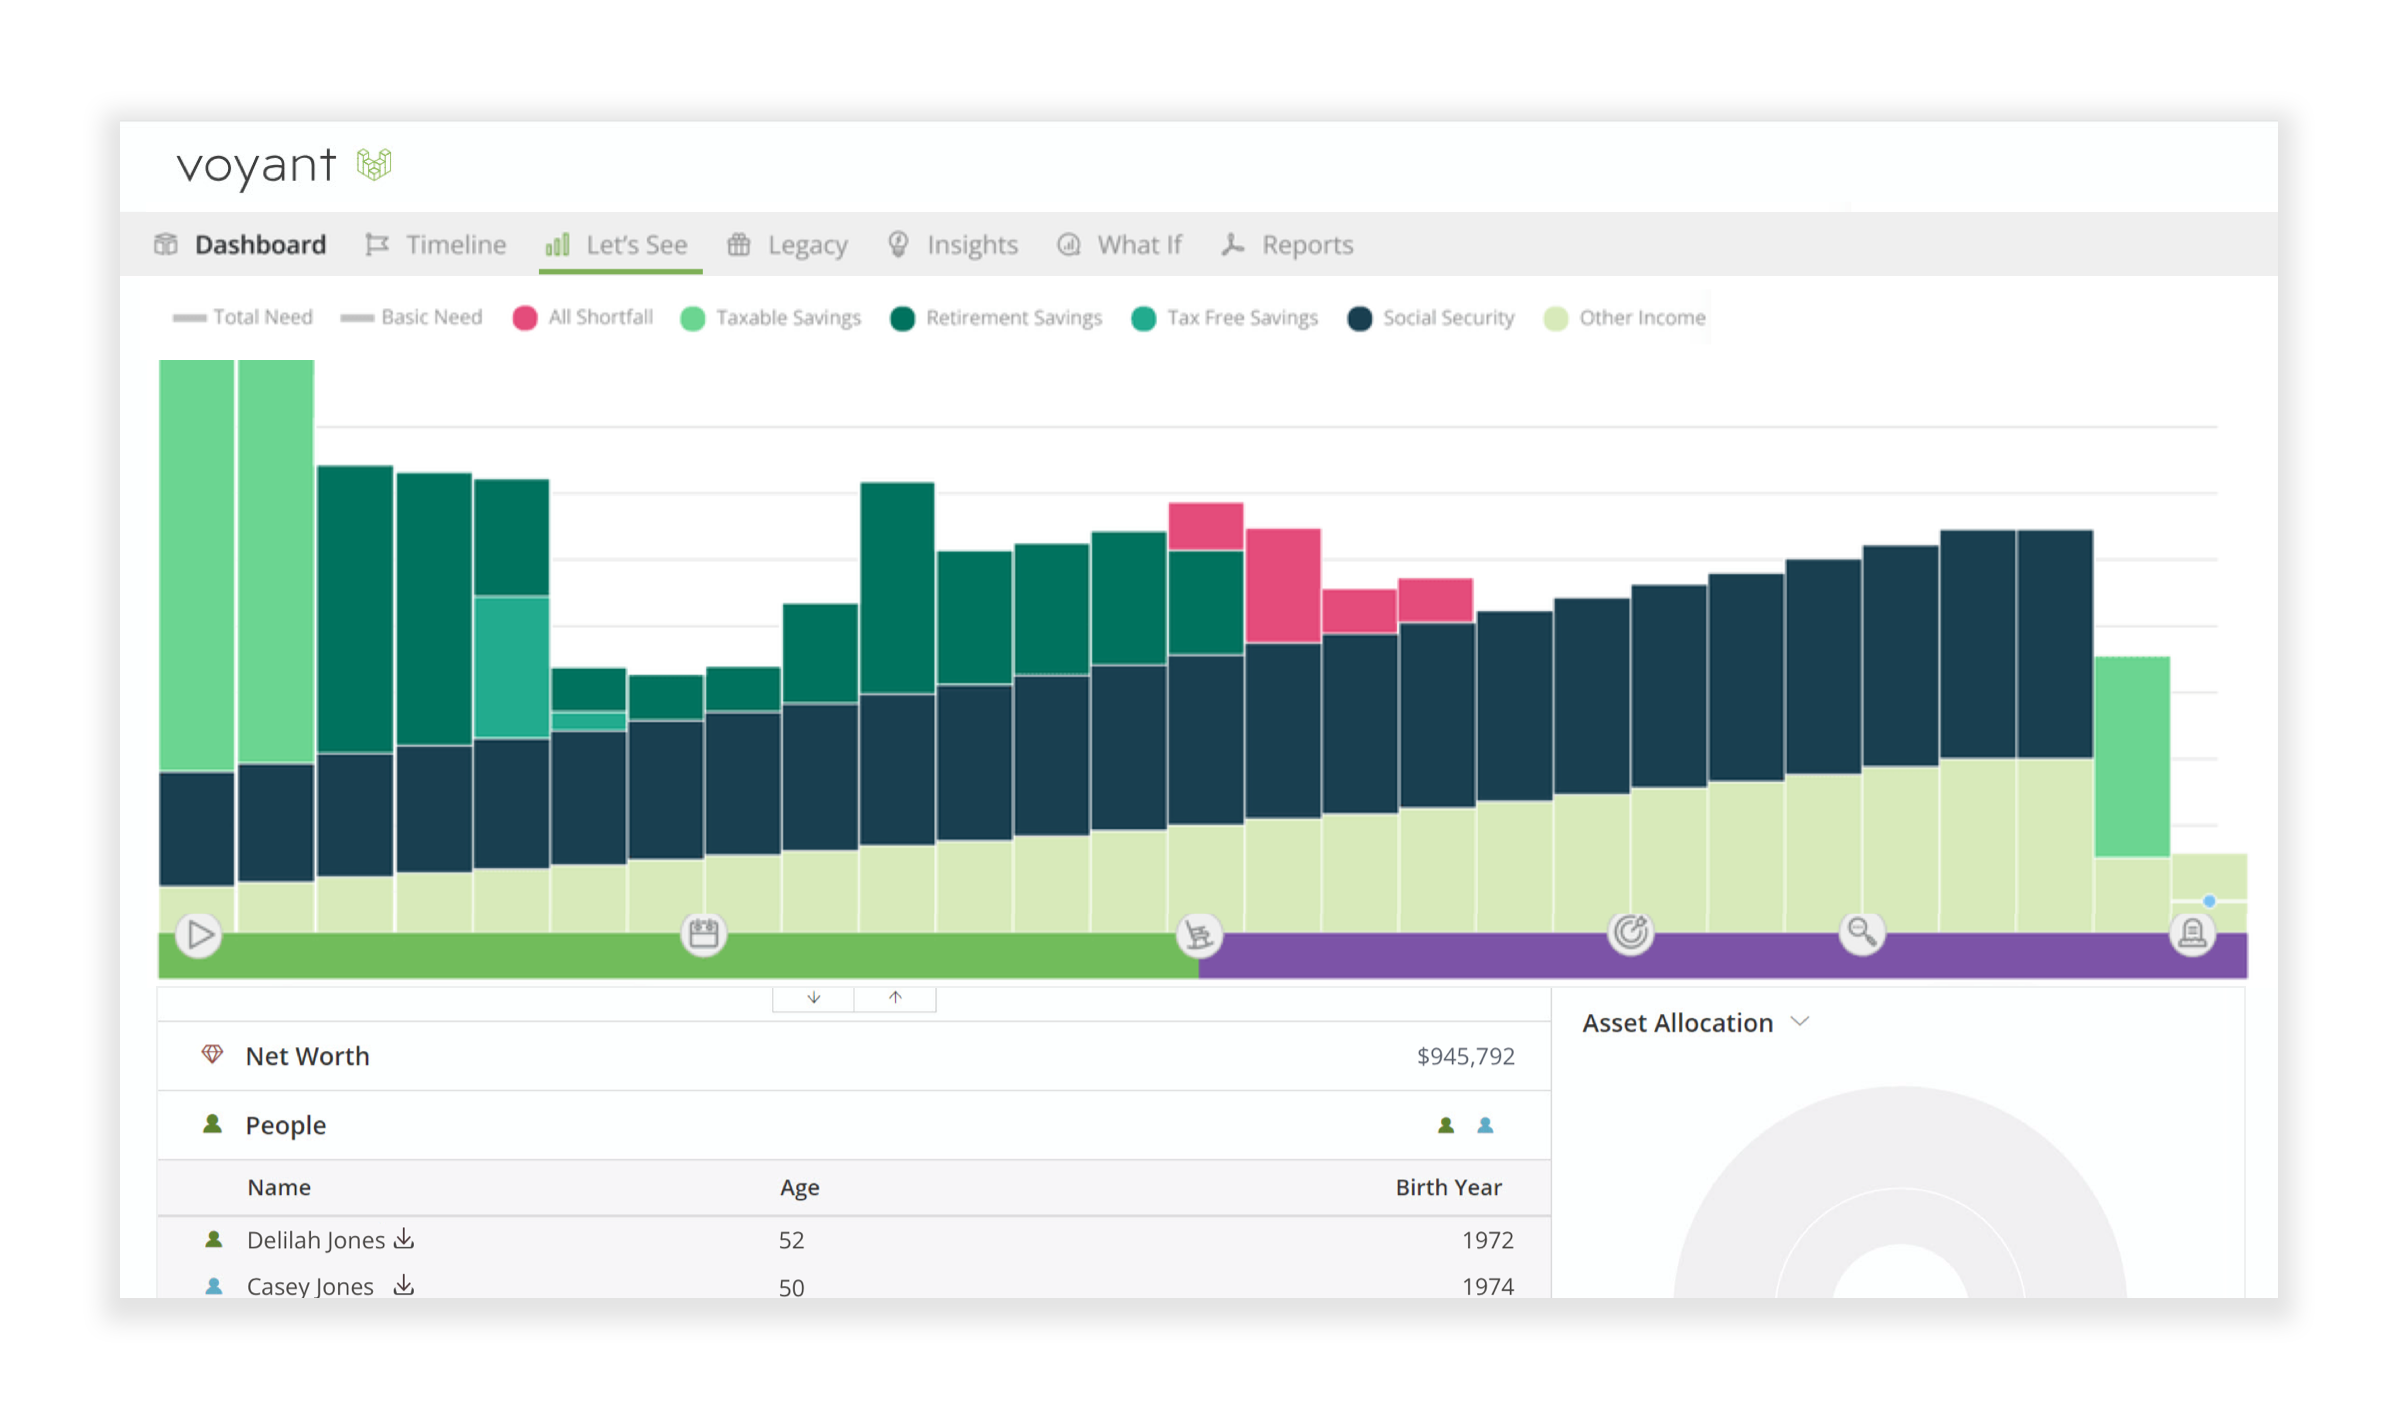This screenshot has width=2398, height=1418.
Task: Select the Casey Jones row name
Action: [310, 1286]
